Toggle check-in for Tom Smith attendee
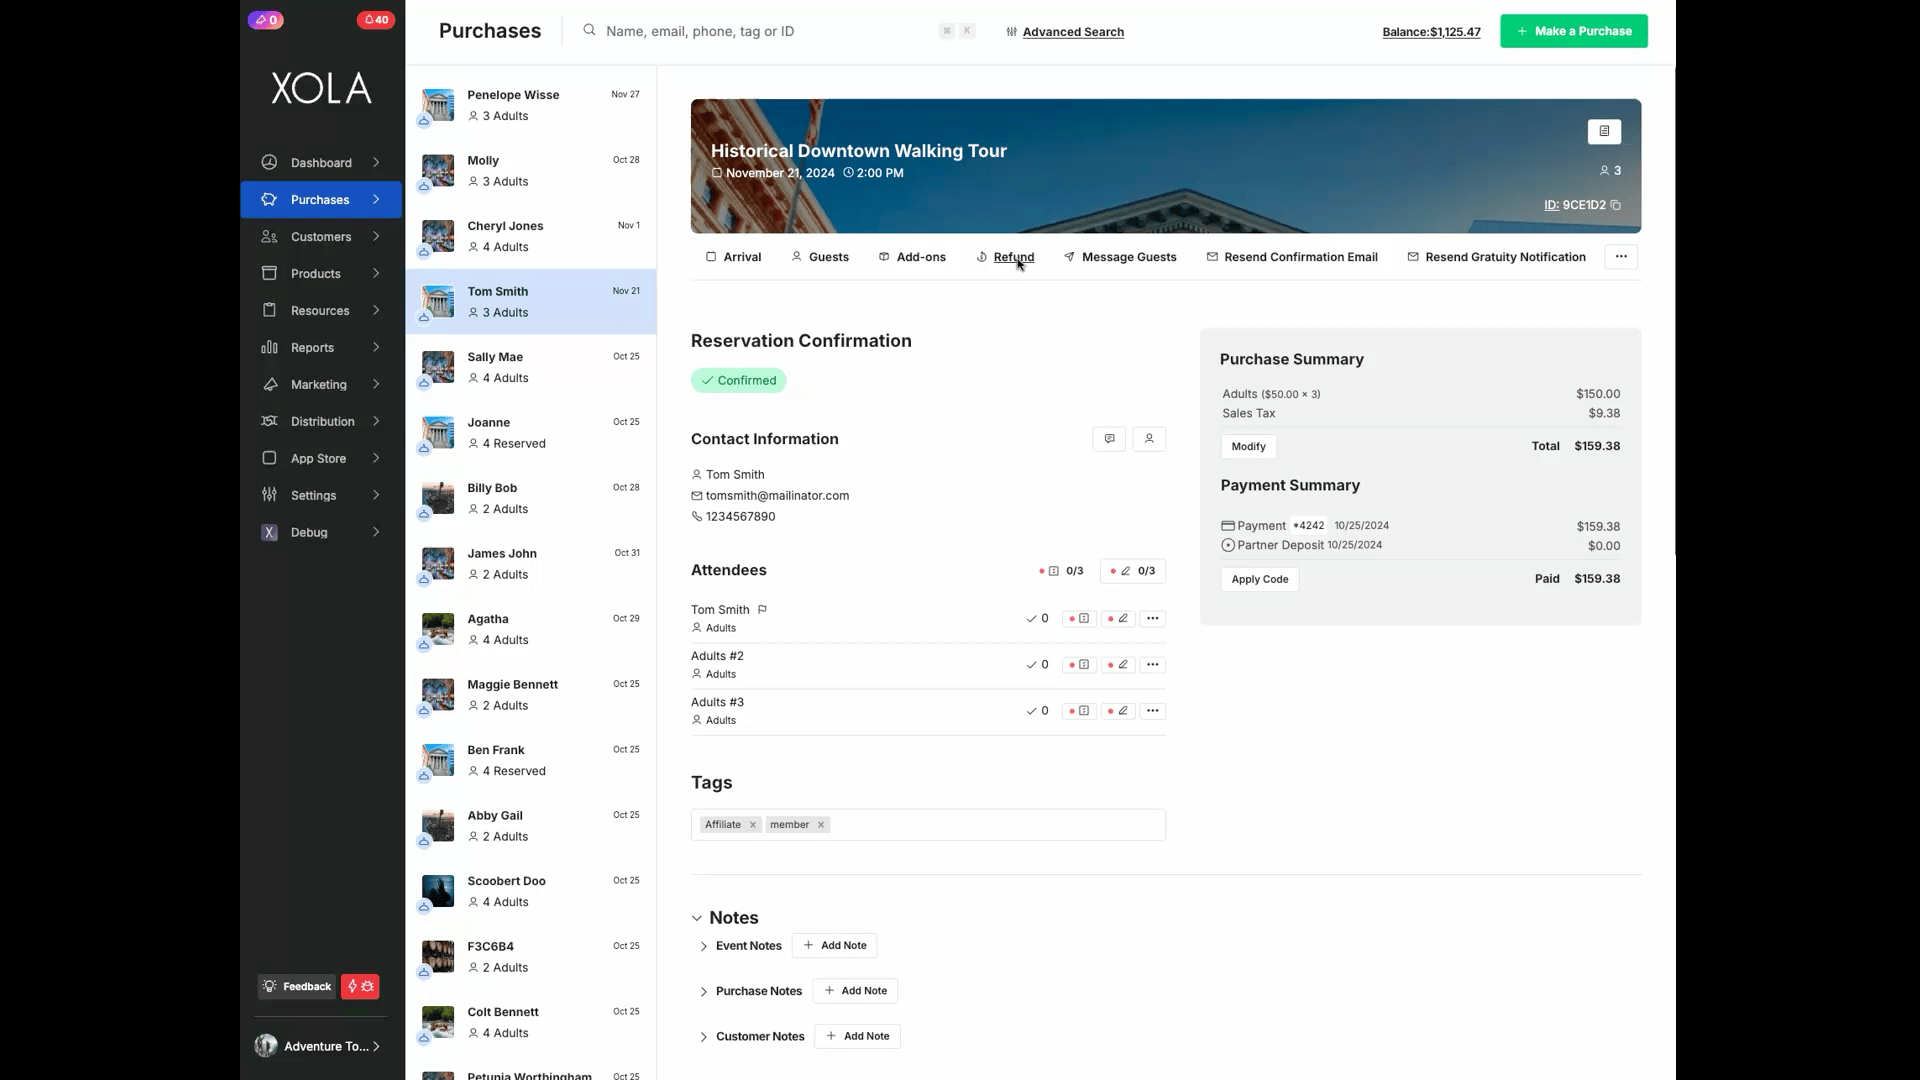1920x1080 pixels. pos(1037,618)
